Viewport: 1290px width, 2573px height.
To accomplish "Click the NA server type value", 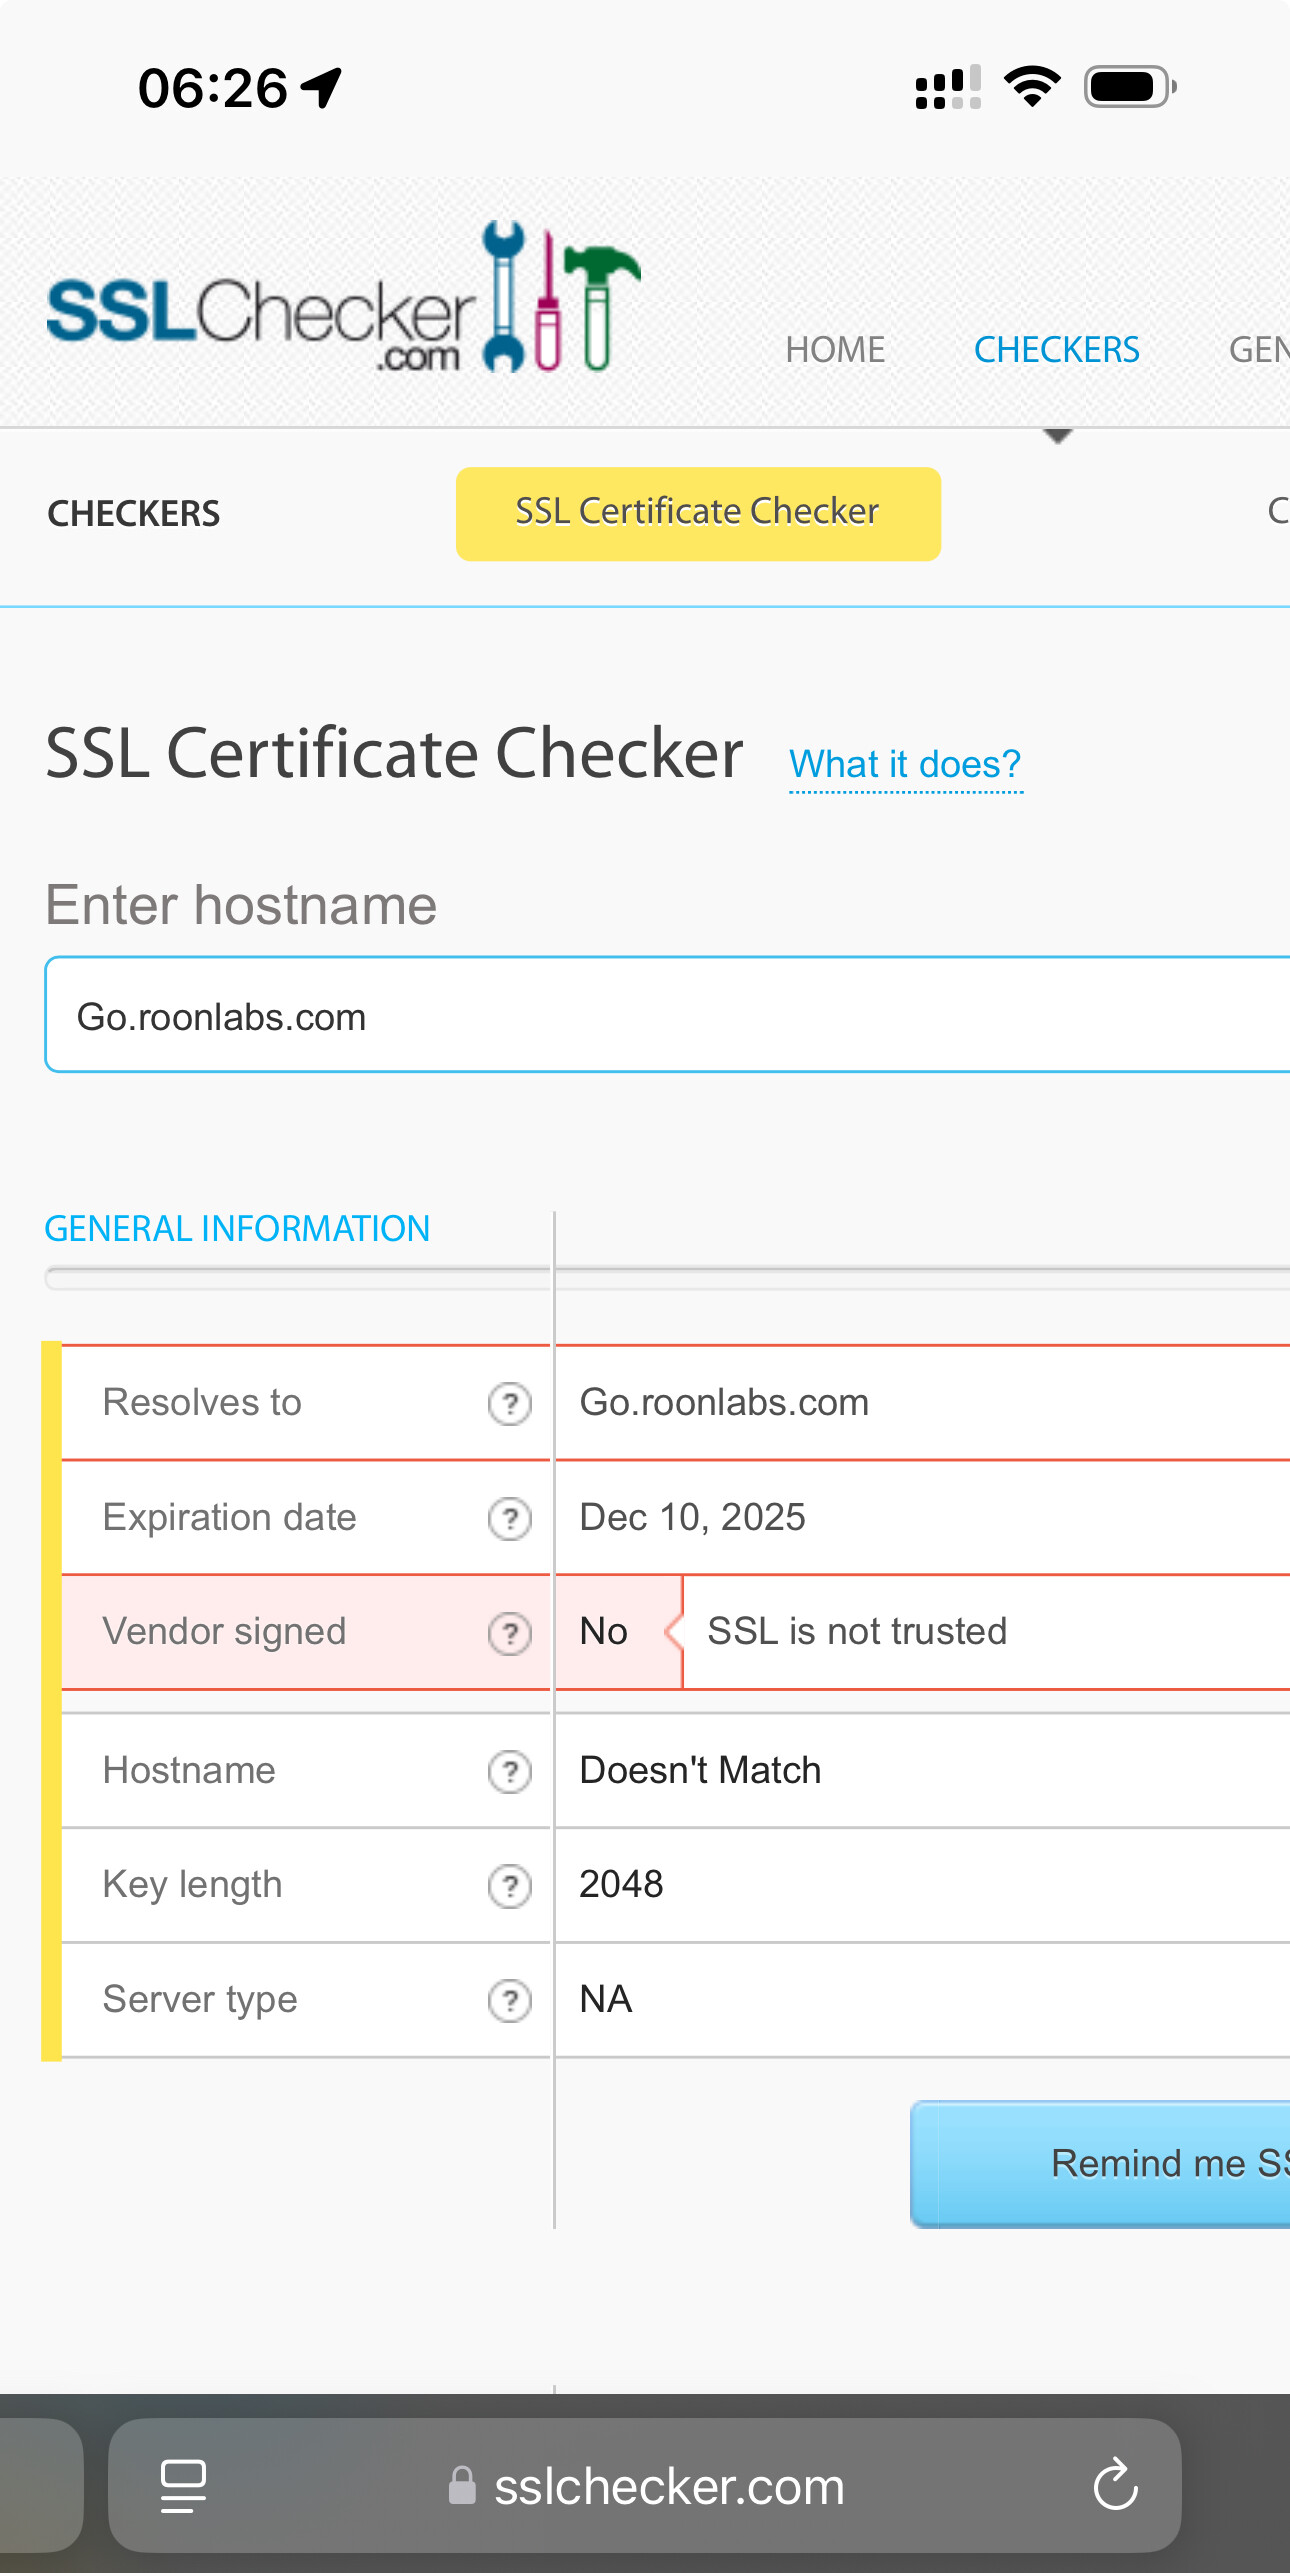I will [606, 2000].
